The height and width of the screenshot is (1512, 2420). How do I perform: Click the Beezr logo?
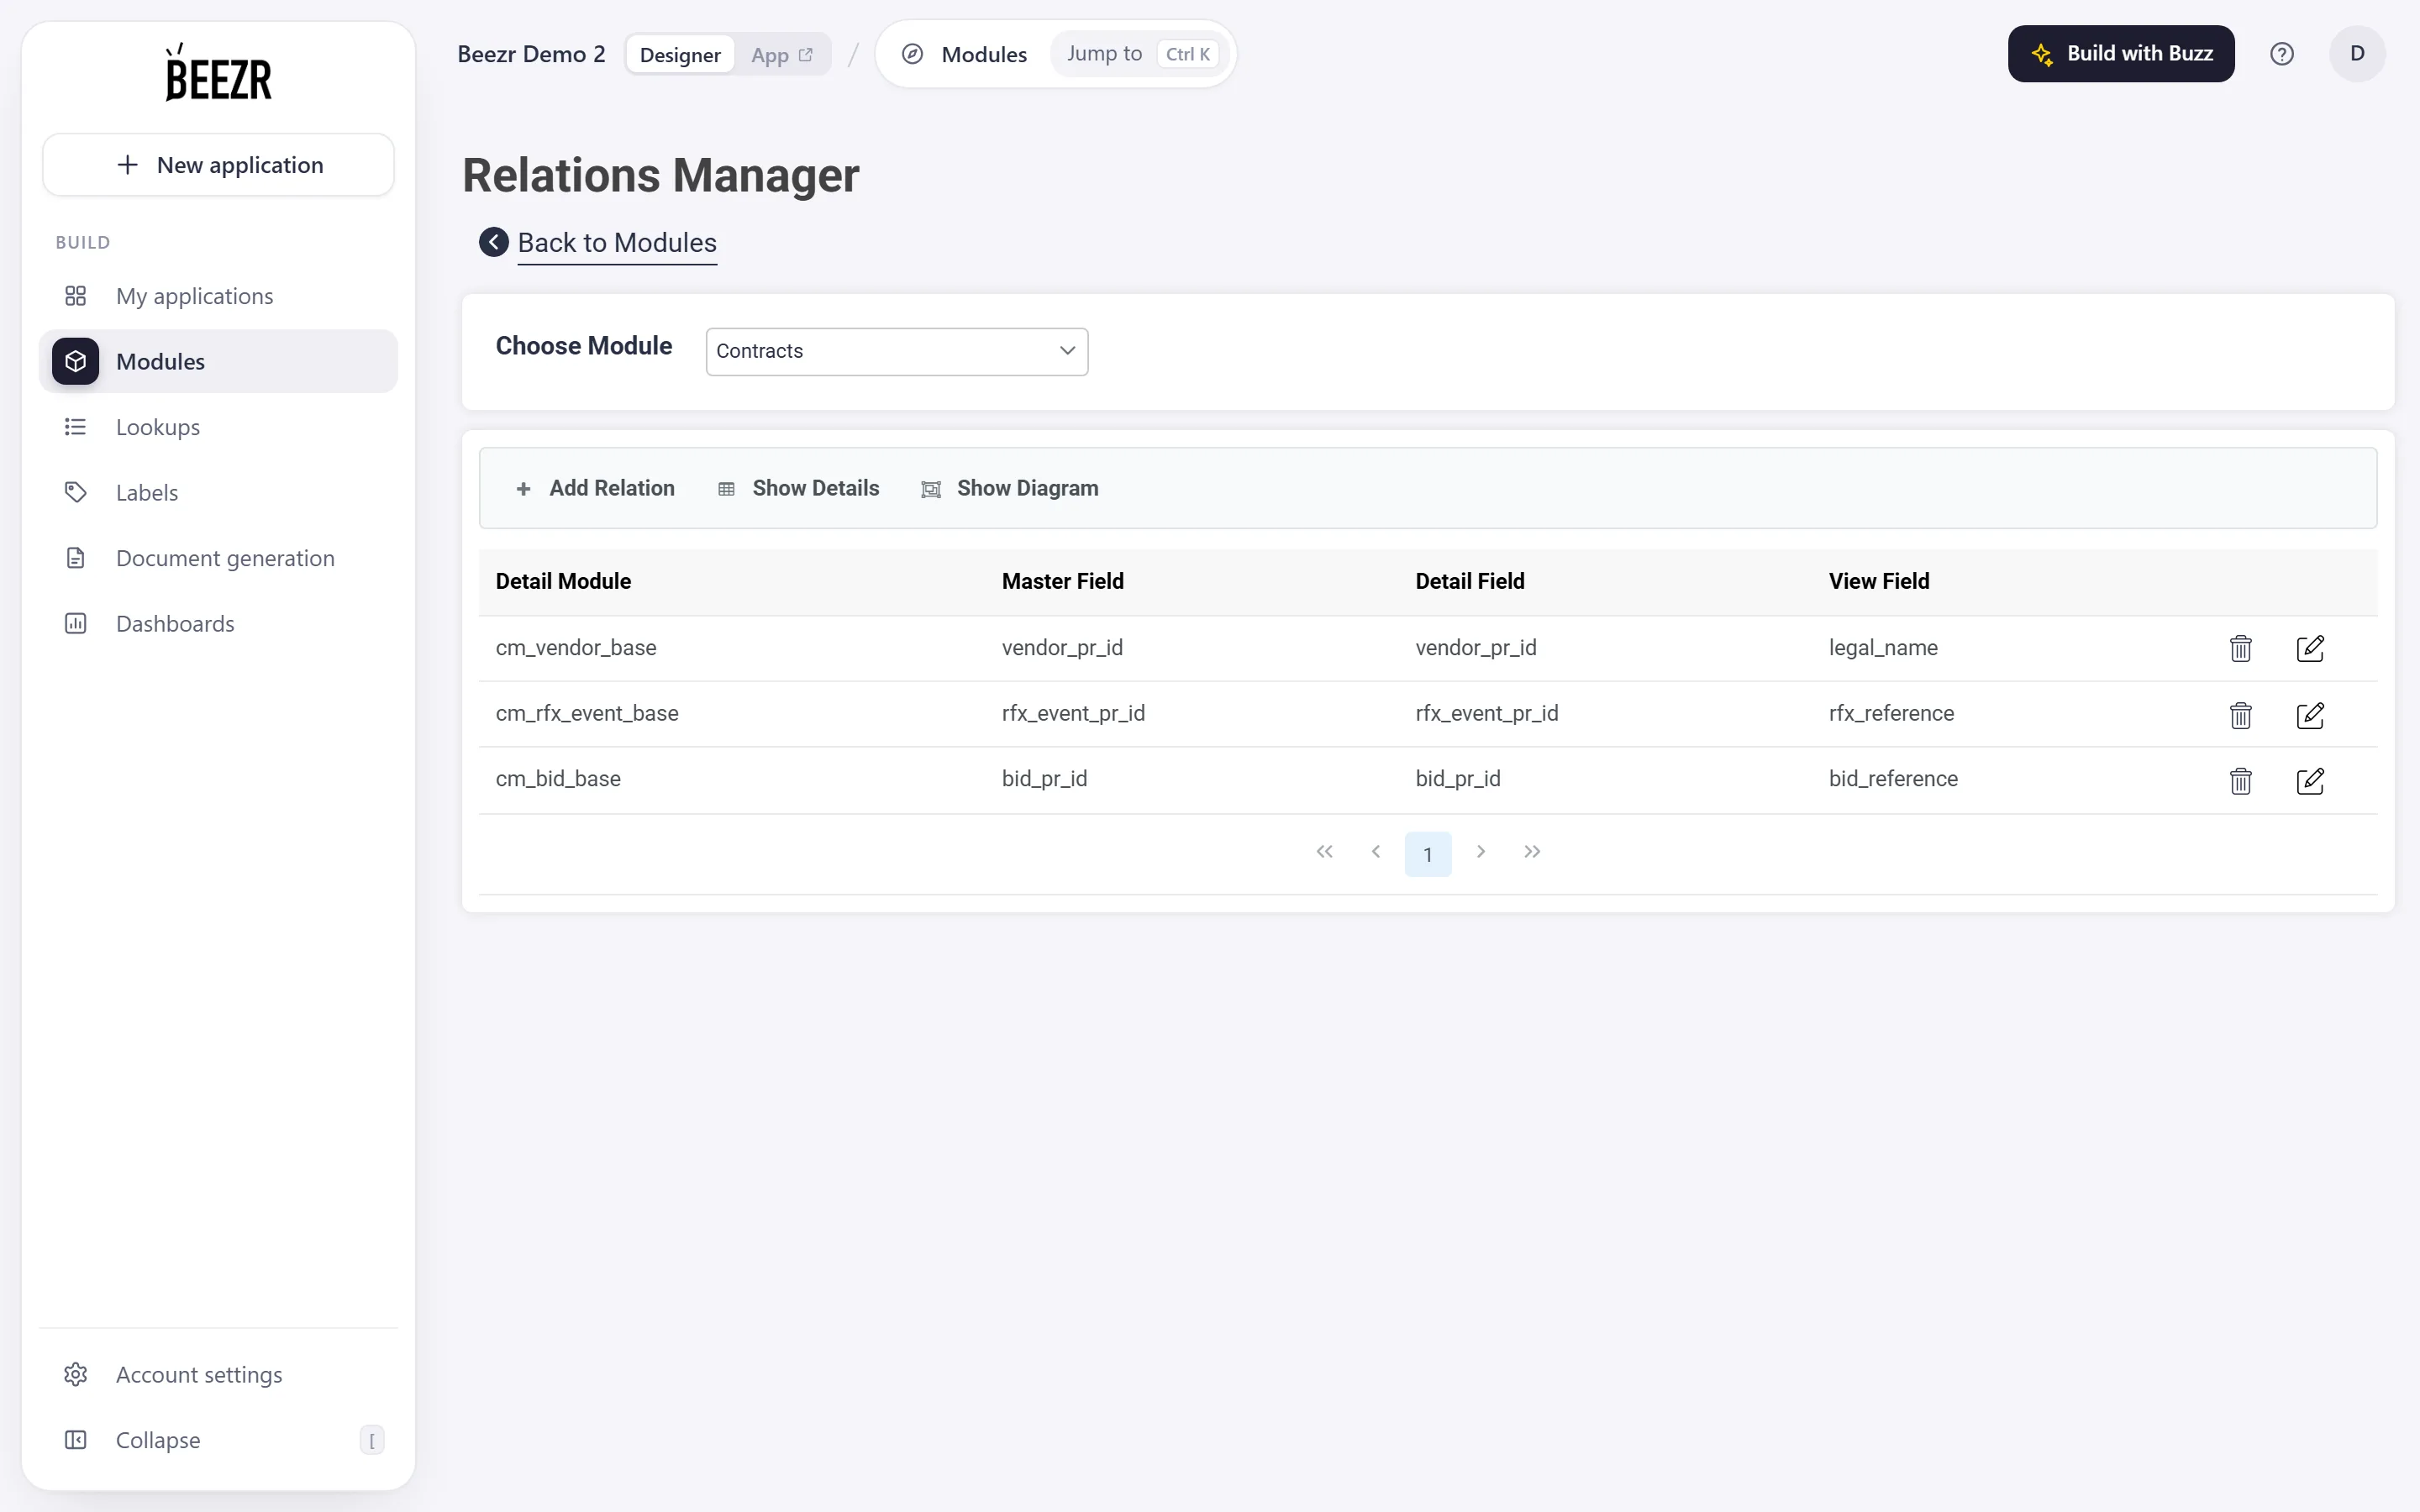(x=218, y=72)
